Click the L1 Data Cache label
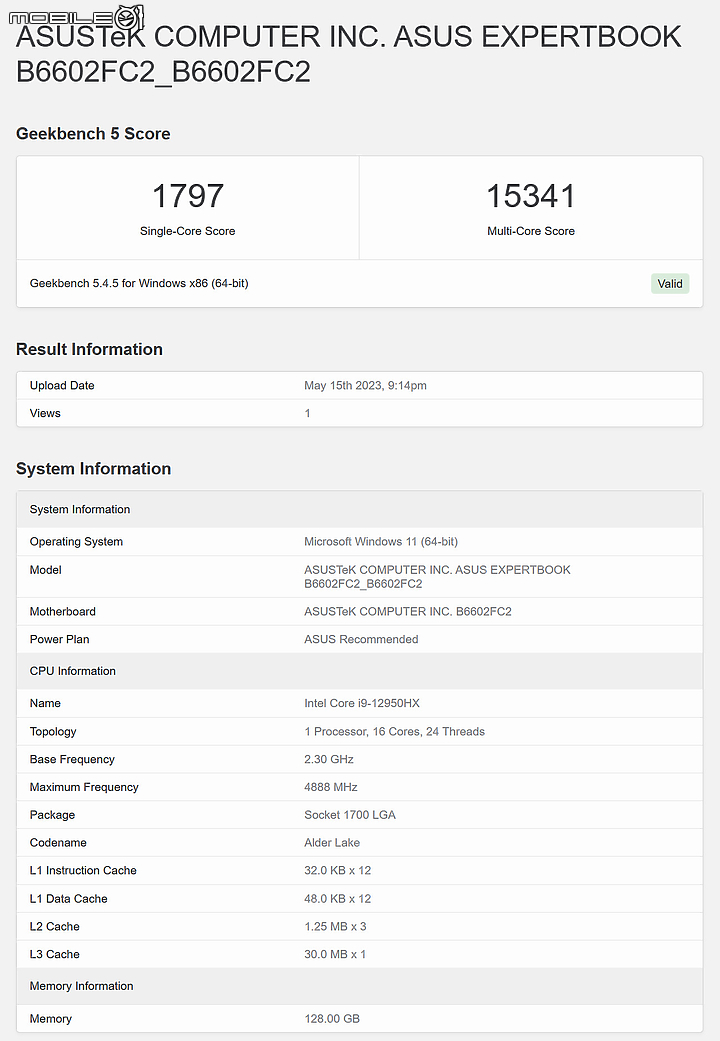720x1041 pixels. click(x=68, y=899)
